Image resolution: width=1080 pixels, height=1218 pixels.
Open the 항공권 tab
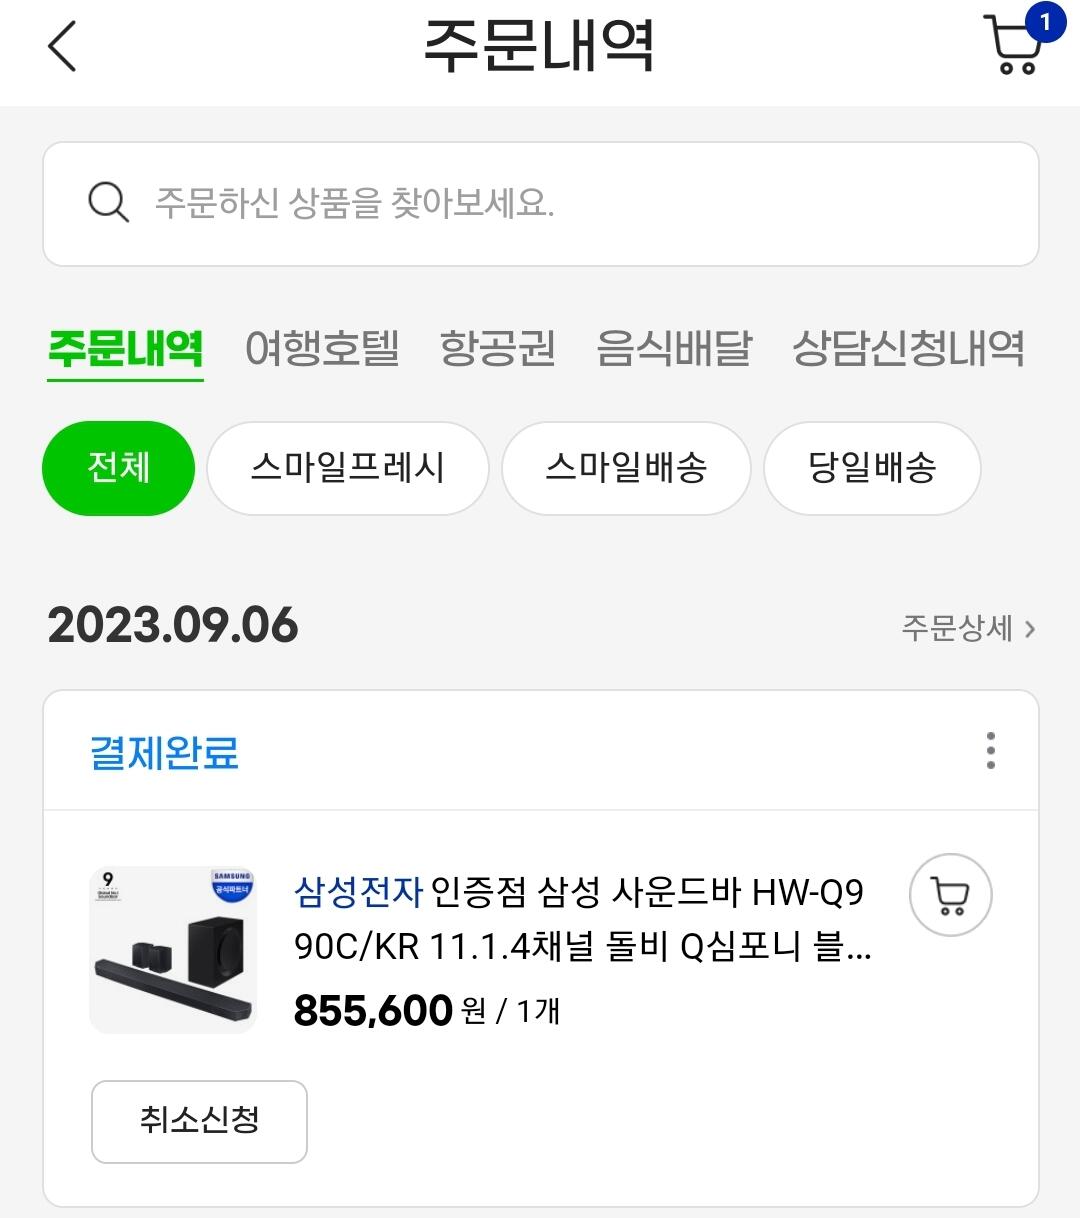coord(497,349)
